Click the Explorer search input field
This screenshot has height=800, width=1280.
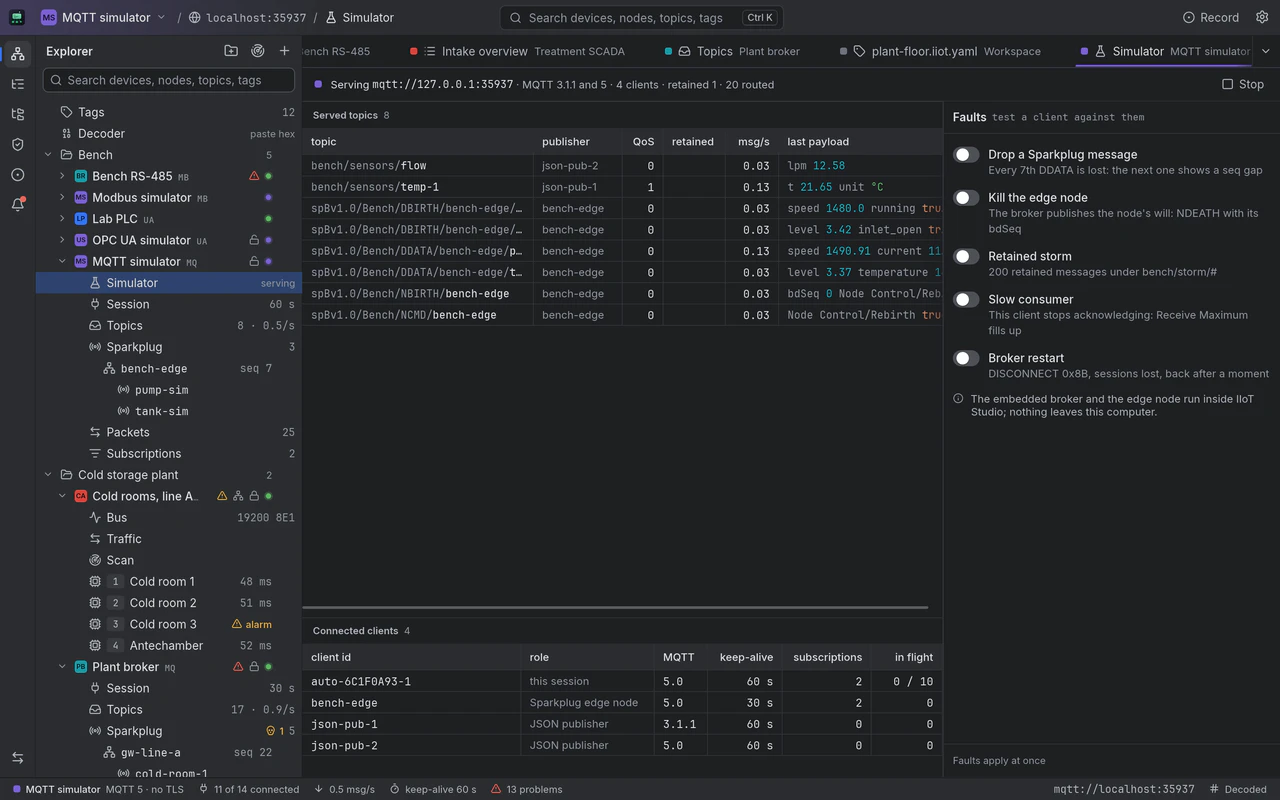169,80
